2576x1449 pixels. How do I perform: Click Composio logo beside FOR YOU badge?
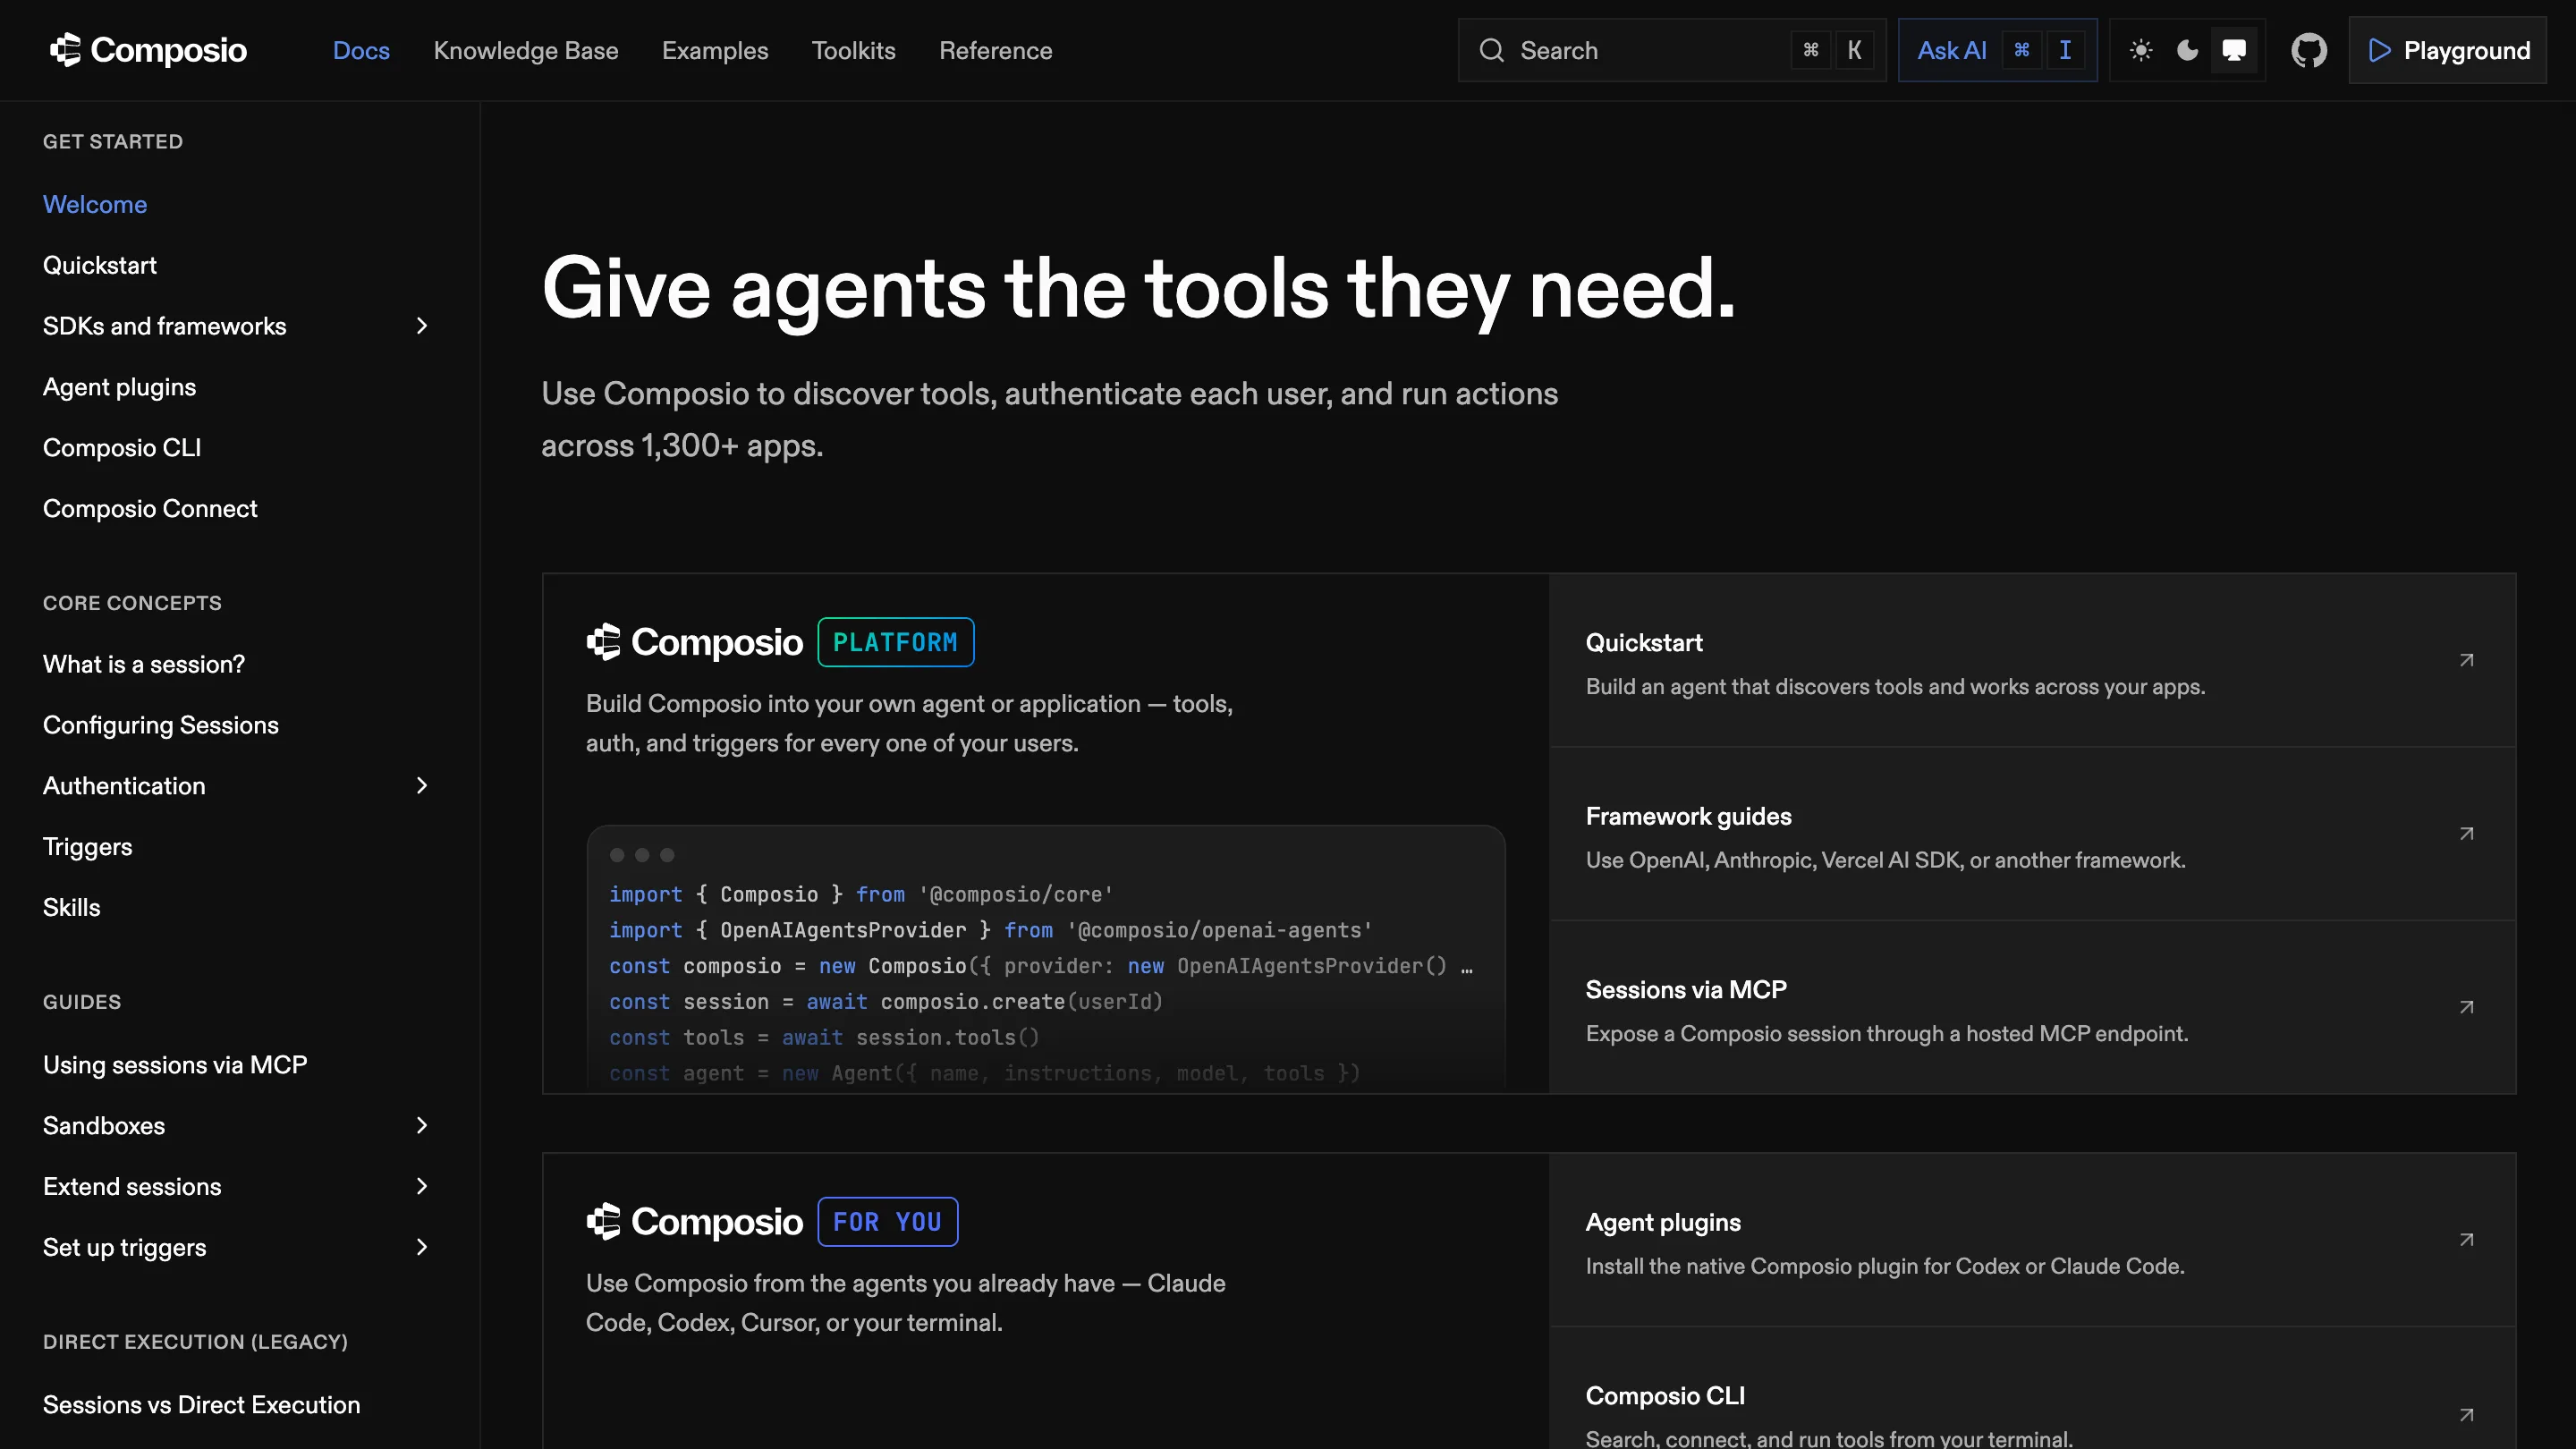point(694,1221)
